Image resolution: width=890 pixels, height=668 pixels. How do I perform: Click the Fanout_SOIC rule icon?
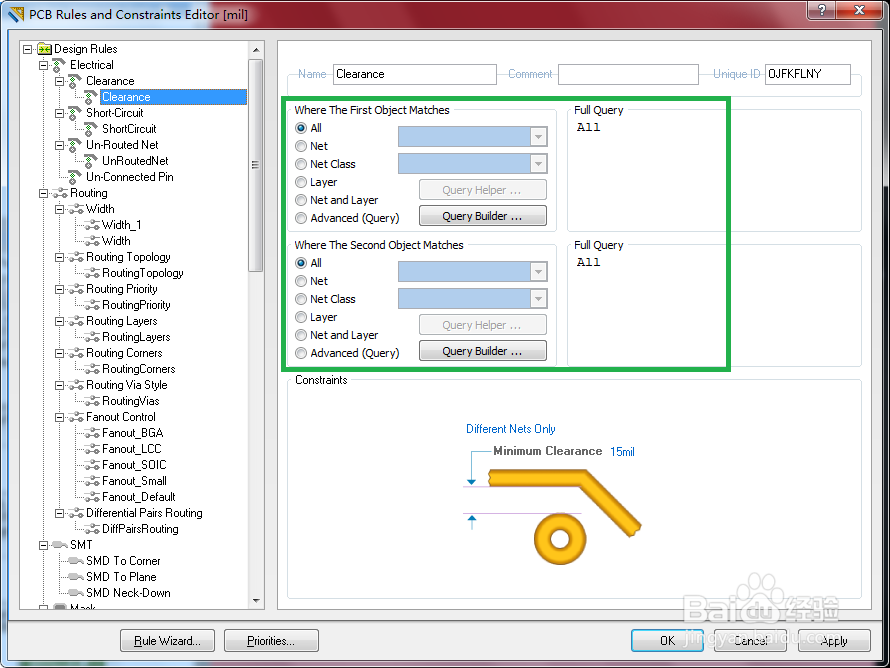pos(92,465)
